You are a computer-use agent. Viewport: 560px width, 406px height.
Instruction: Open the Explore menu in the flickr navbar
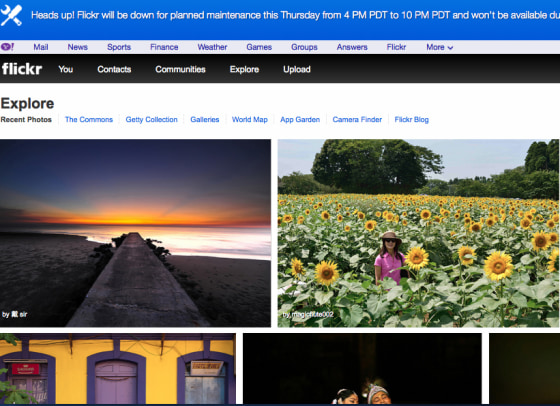[244, 69]
